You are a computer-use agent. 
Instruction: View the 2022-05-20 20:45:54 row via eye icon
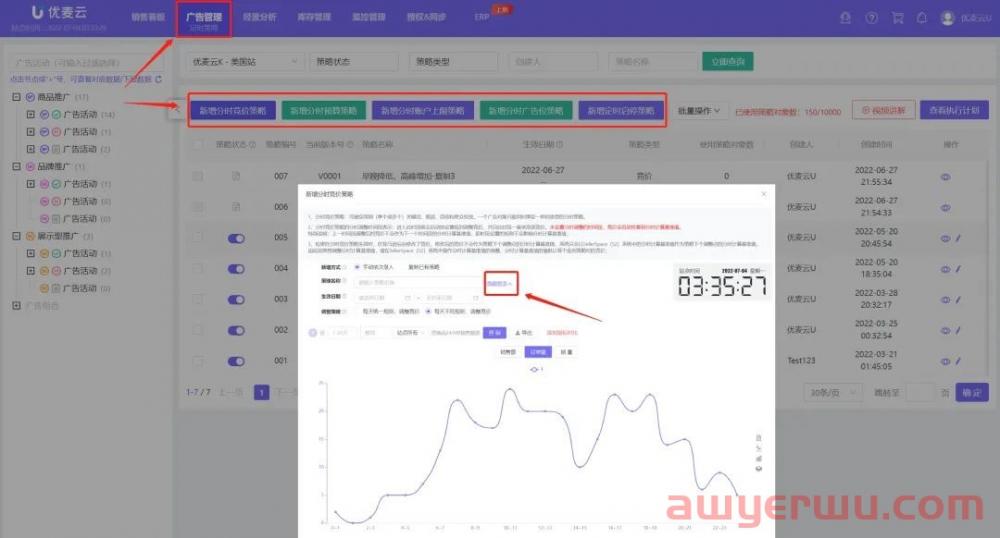(945, 238)
